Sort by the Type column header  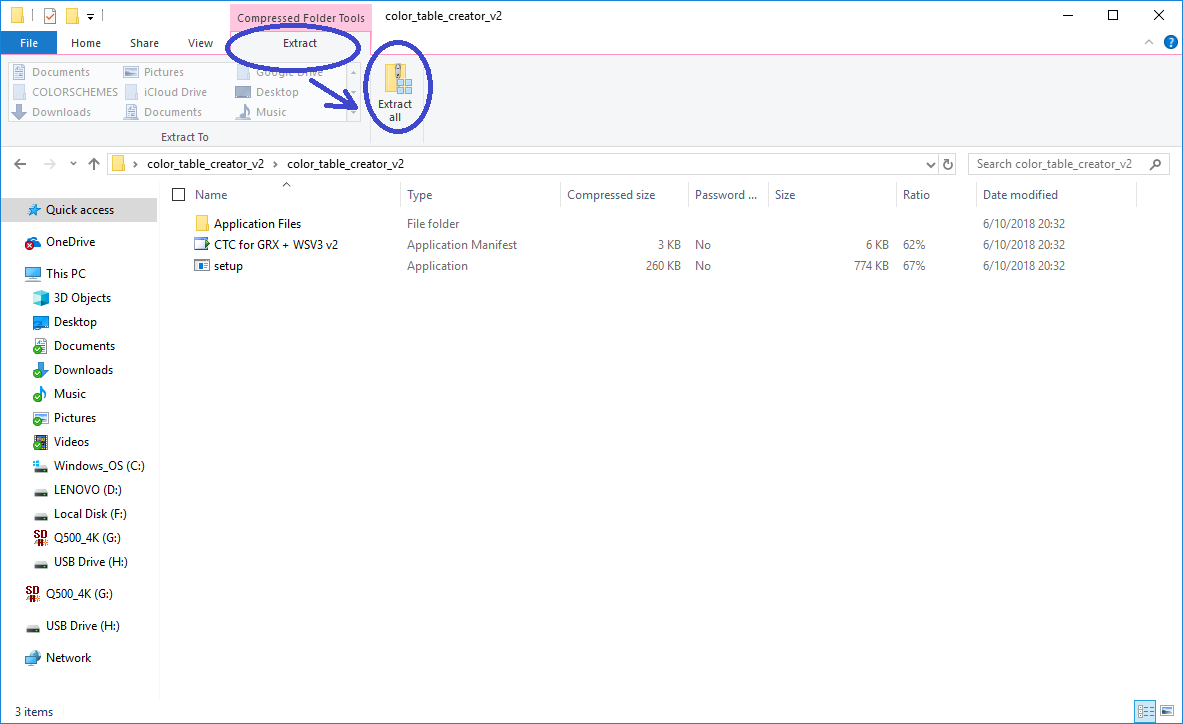[419, 195]
